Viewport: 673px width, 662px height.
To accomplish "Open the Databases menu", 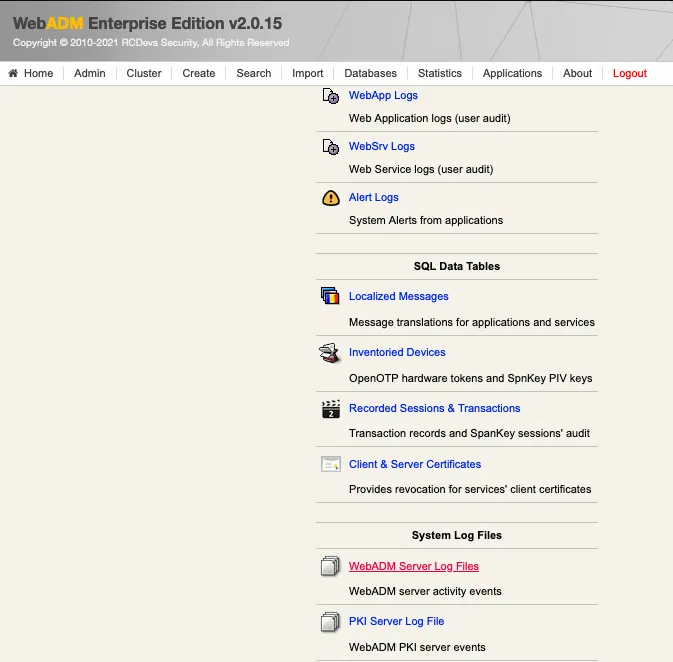I will click(370, 73).
